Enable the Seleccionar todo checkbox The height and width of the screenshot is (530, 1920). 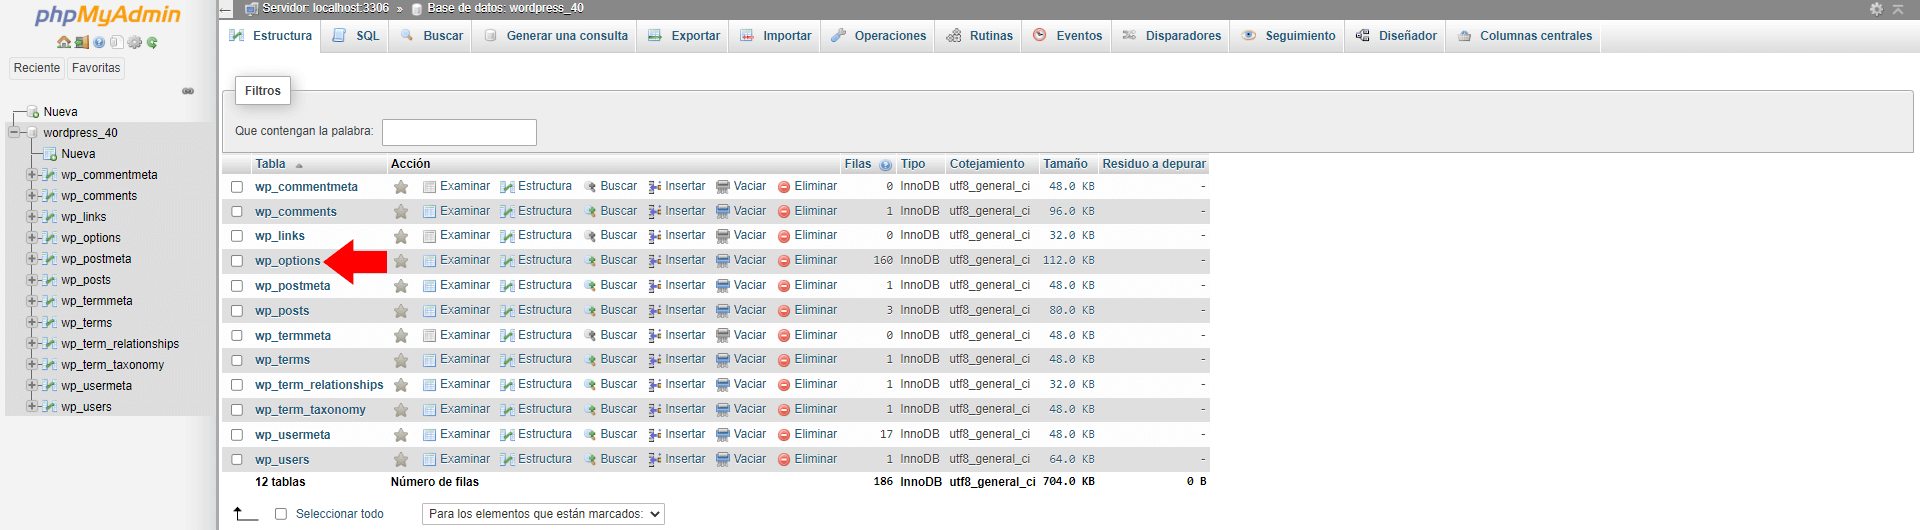pos(281,514)
